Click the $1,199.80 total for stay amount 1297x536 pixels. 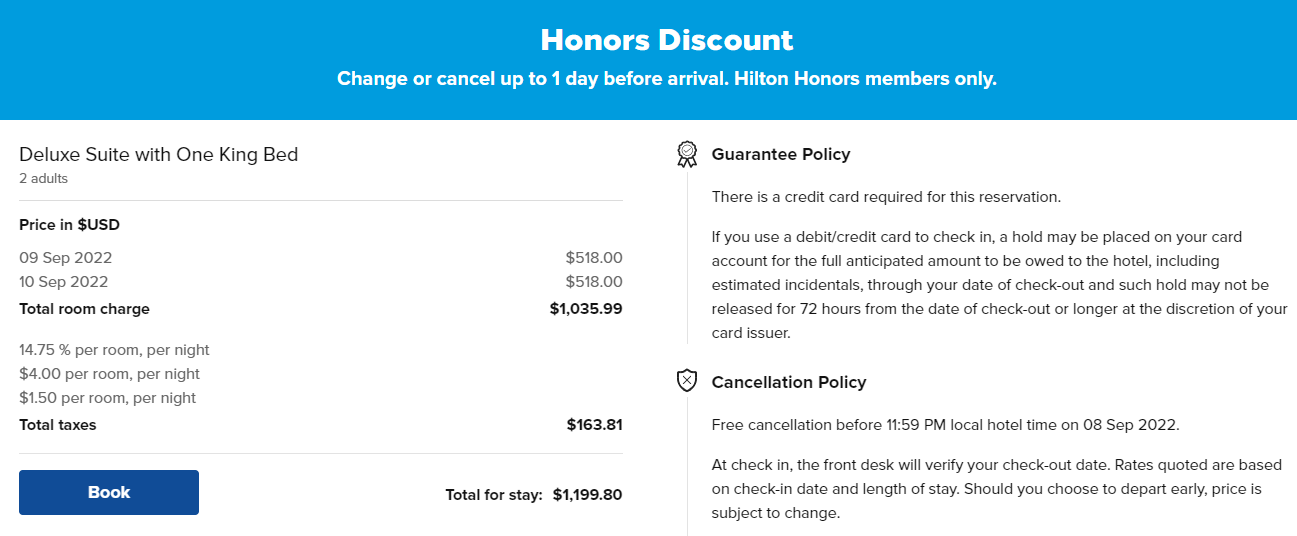(587, 494)
